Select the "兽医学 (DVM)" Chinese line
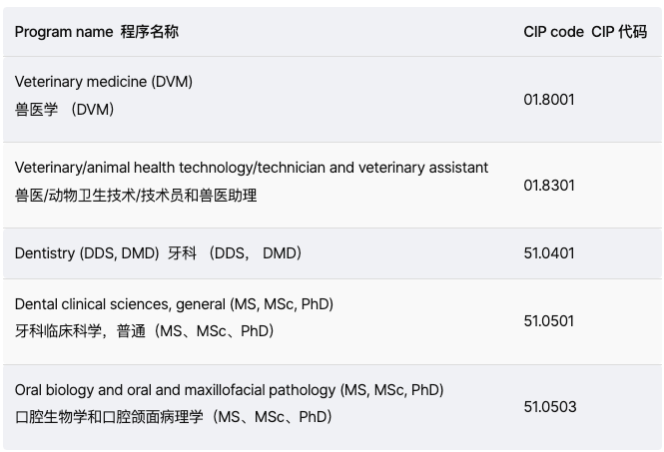The height and width of the screenshot is (452, 664). [x=64, y=110]
